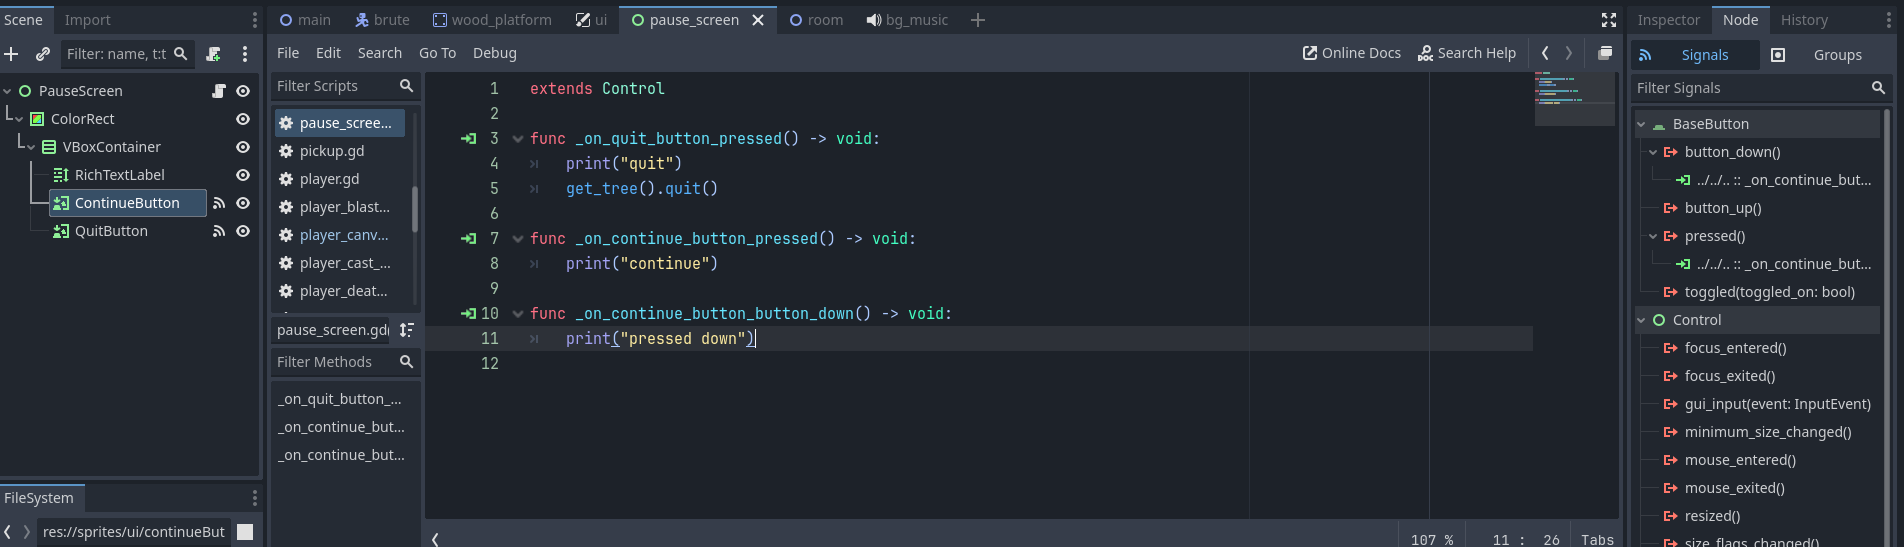Add new scene tab with plus
1904x547 pixels.
[978, 20]
